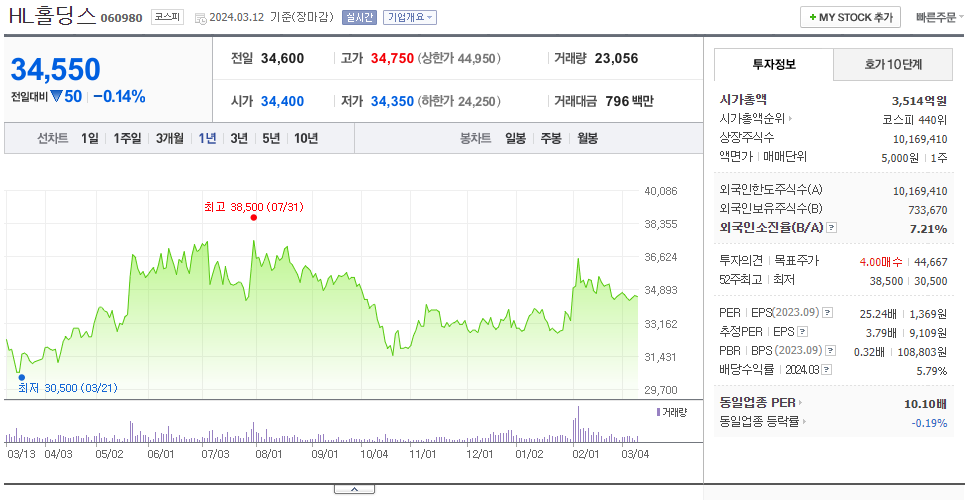
Task: Click the clock icon before 2024.03.12
Action: 200,18
